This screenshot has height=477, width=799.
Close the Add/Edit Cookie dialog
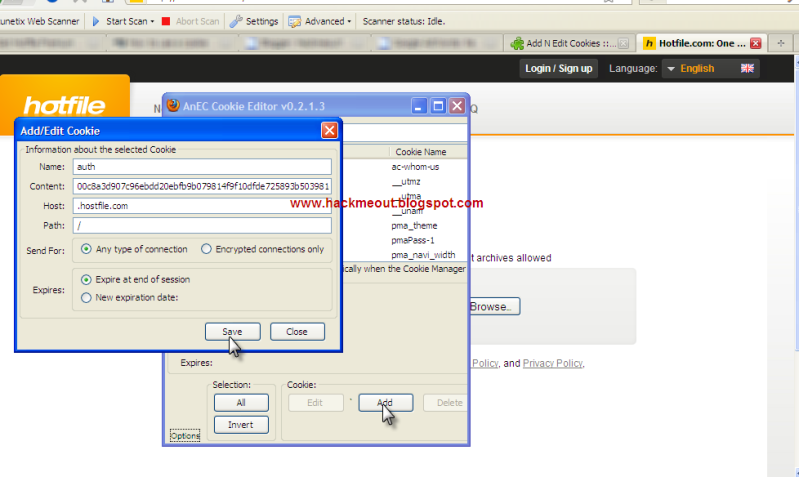[x=329, y=130]
